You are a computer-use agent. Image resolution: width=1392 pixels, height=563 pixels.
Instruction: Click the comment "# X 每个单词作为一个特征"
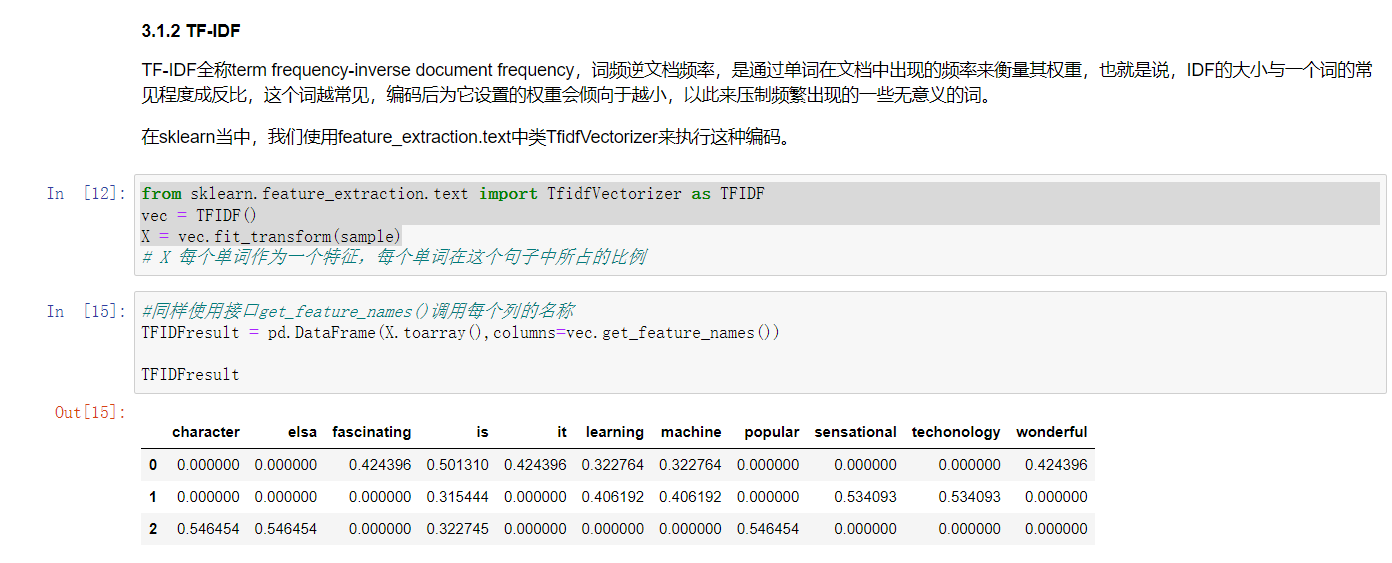[393, 257]
